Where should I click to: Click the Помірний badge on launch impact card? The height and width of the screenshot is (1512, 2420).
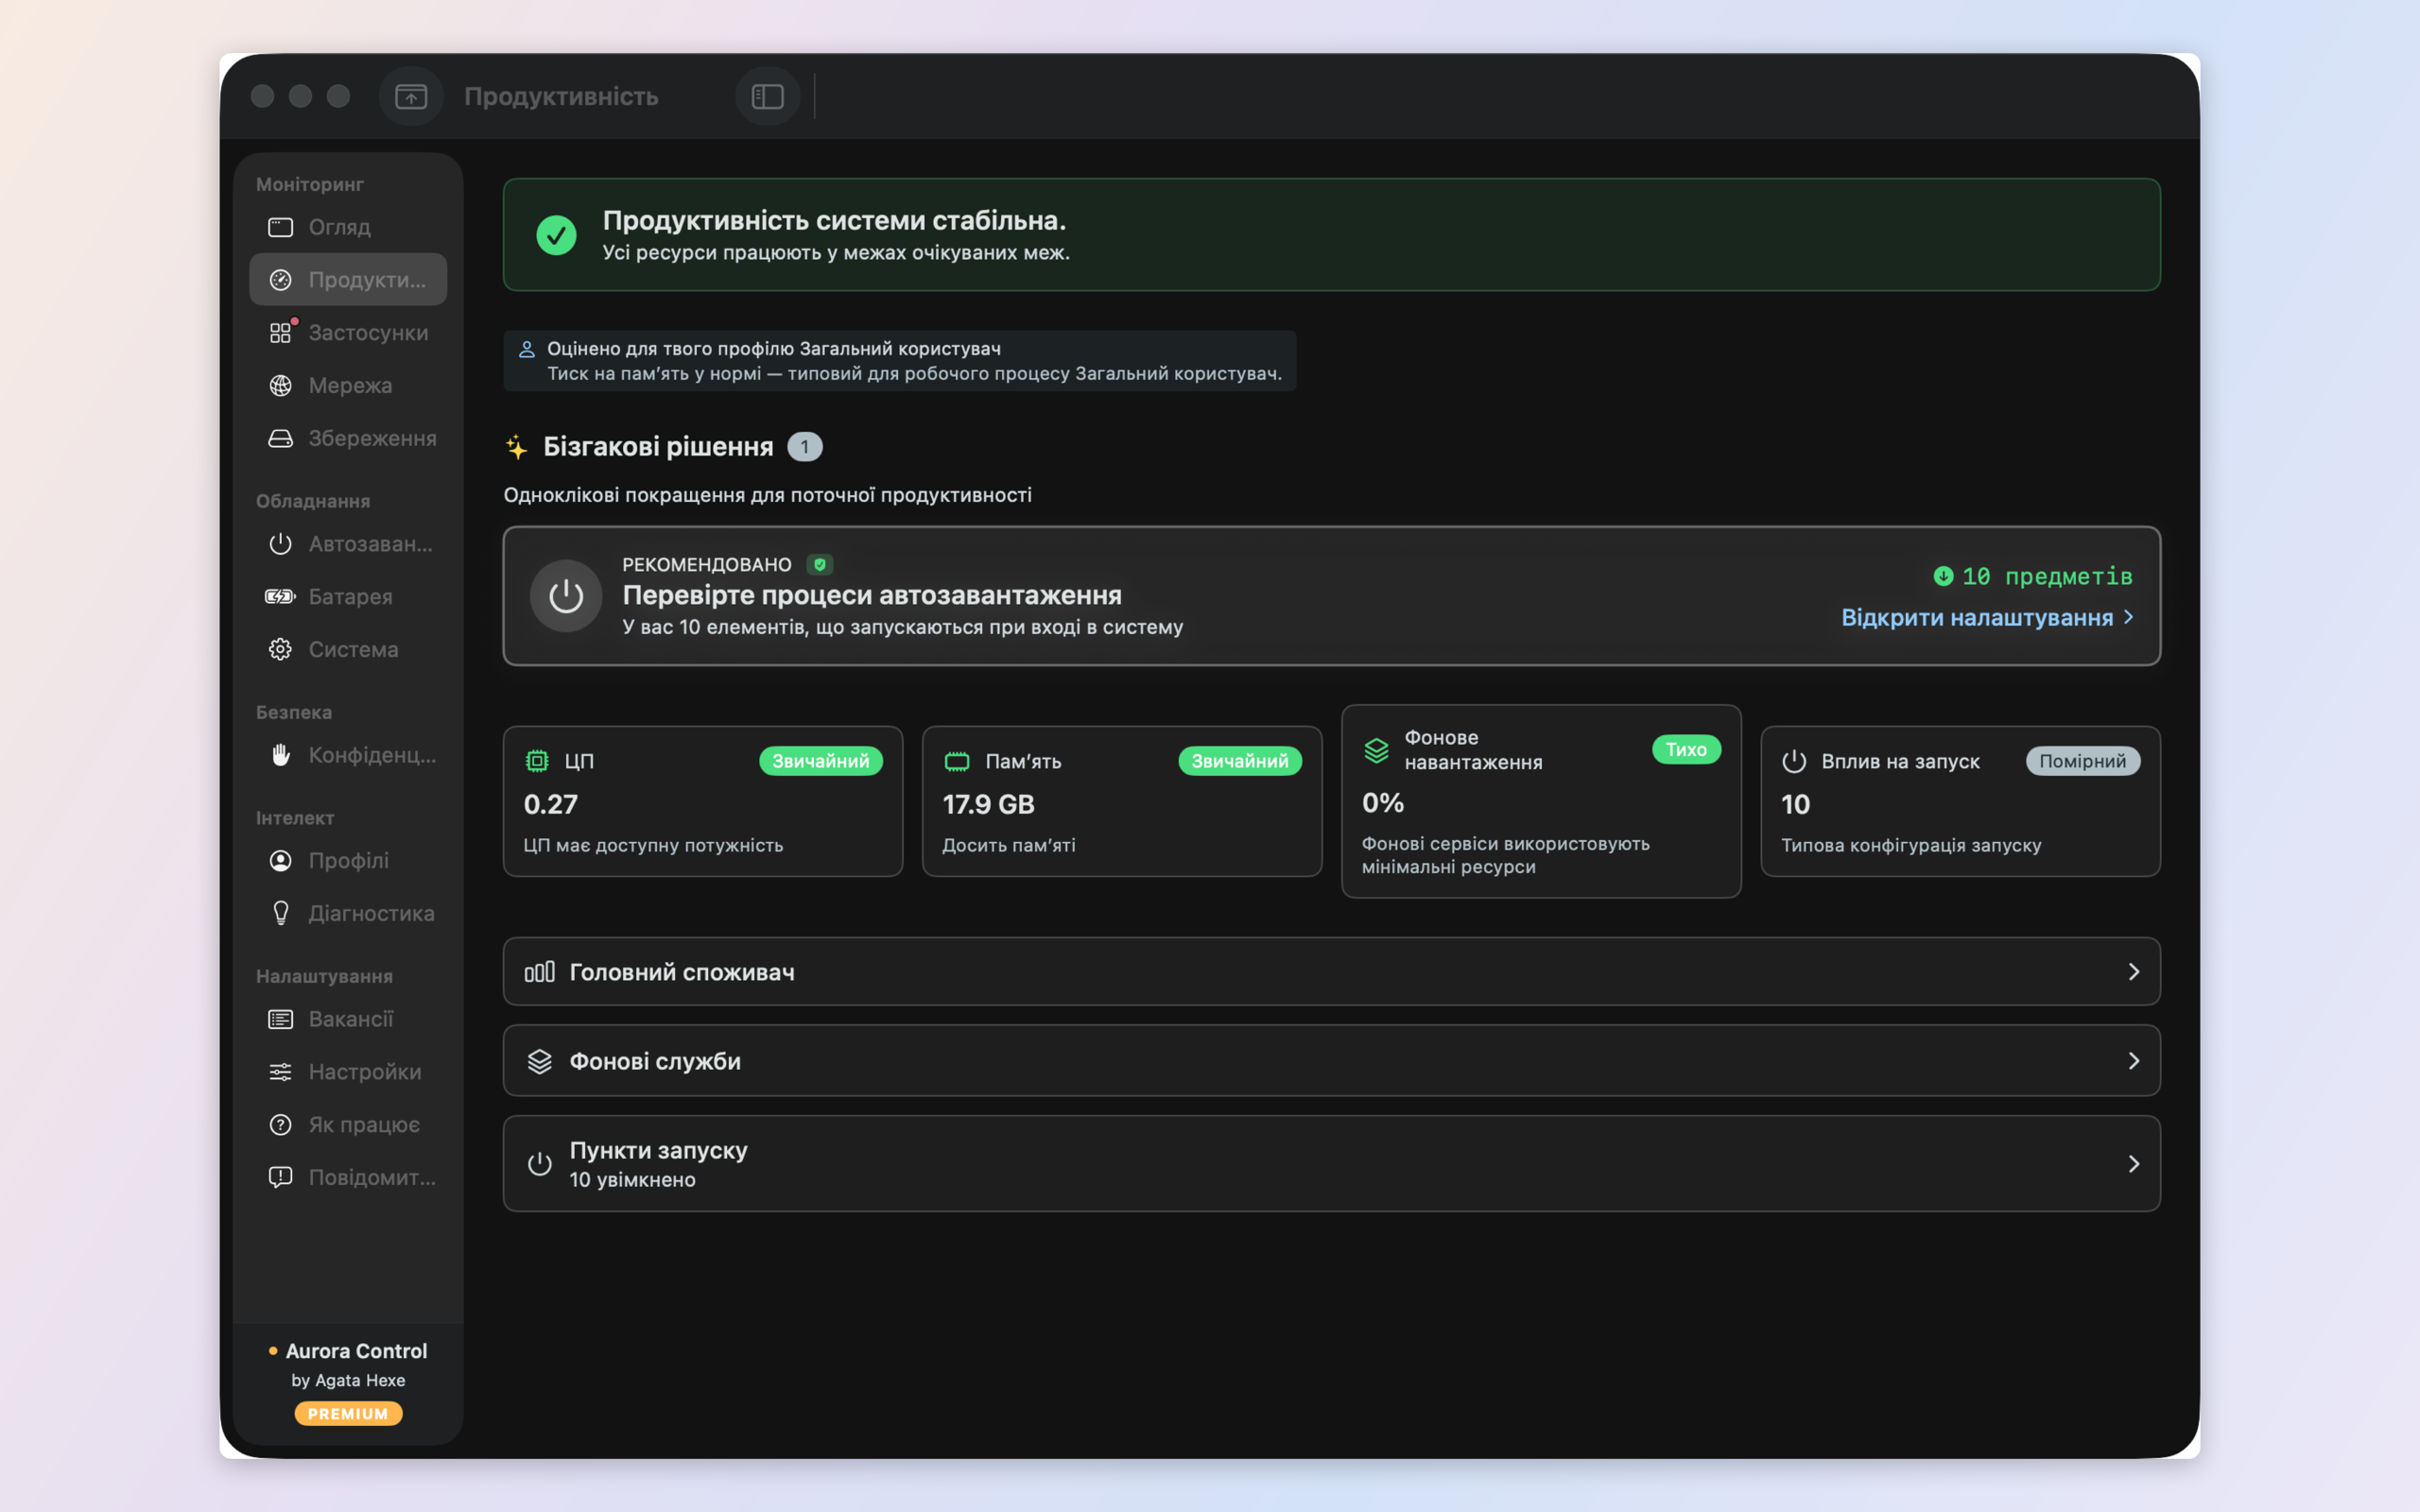click(x=2082, y=761)
